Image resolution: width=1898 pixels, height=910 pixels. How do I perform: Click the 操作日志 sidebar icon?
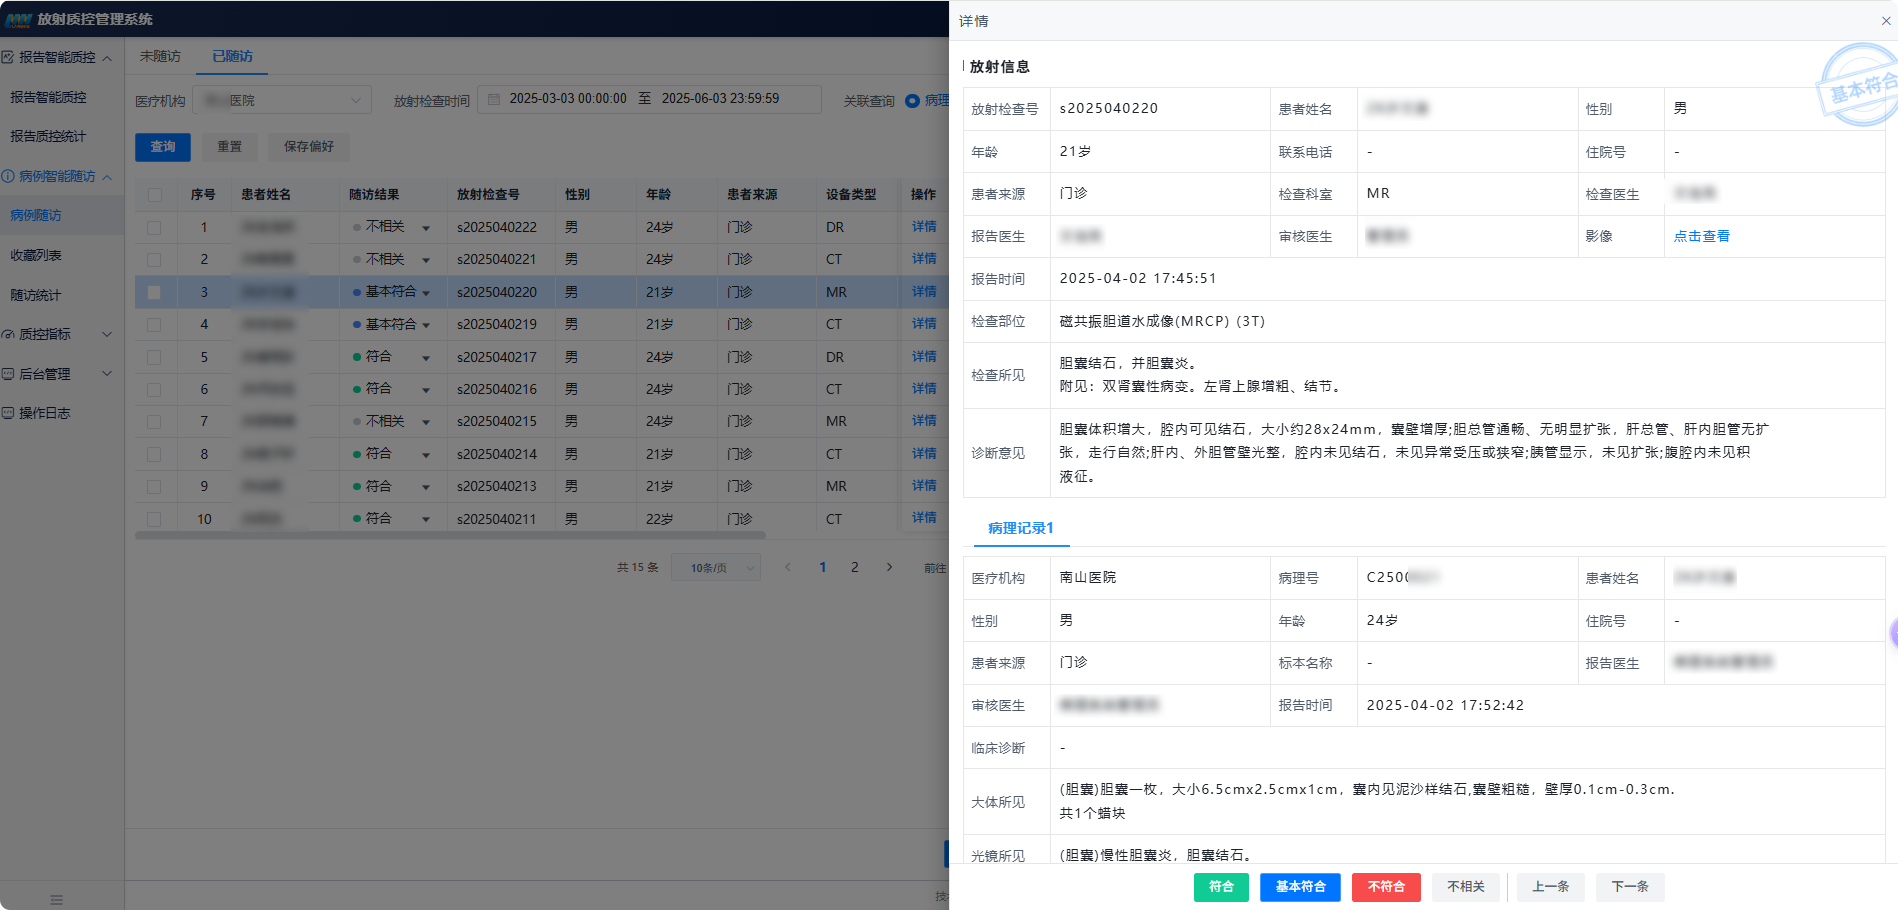[x=9, y=413]
